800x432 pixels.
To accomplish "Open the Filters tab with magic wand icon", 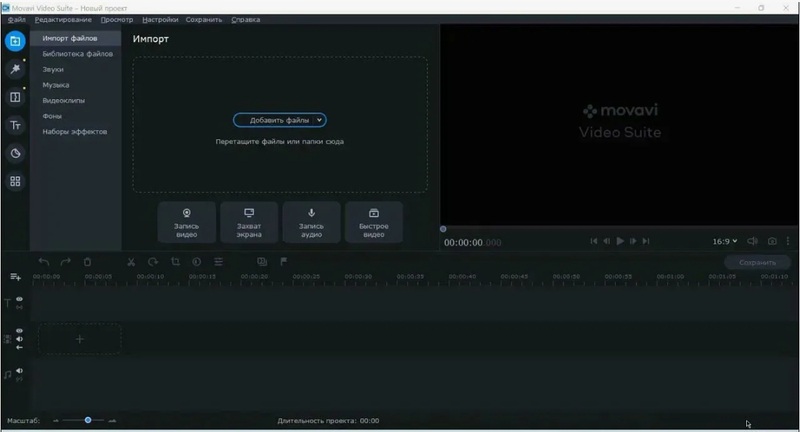I will pyautogui.click(x=15, y=69).
